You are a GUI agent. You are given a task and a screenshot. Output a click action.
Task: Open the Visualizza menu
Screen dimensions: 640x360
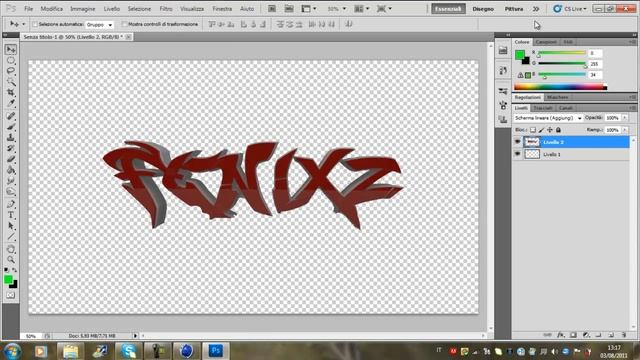point(192,9)
